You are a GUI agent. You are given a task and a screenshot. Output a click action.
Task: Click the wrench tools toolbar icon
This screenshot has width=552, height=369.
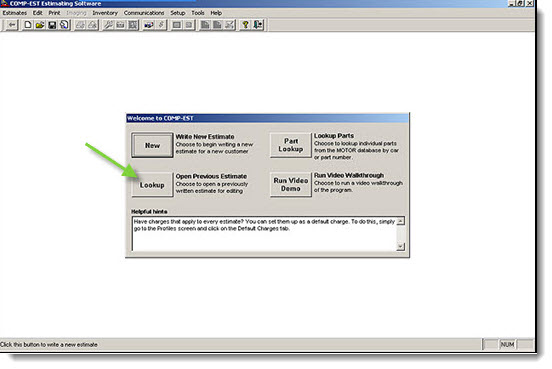pyautogui.click(x=108, y=25)
